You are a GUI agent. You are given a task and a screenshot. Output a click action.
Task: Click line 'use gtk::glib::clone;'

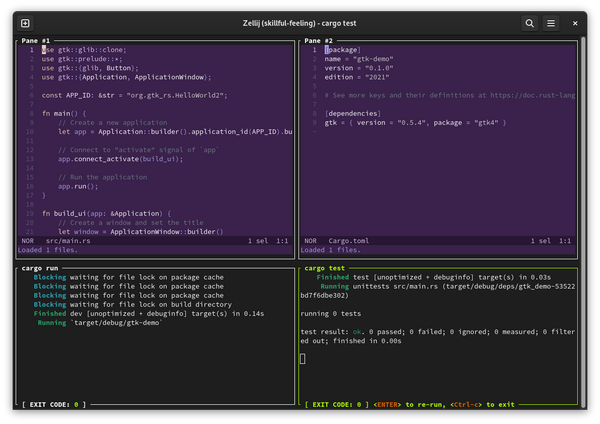point(84,50)
